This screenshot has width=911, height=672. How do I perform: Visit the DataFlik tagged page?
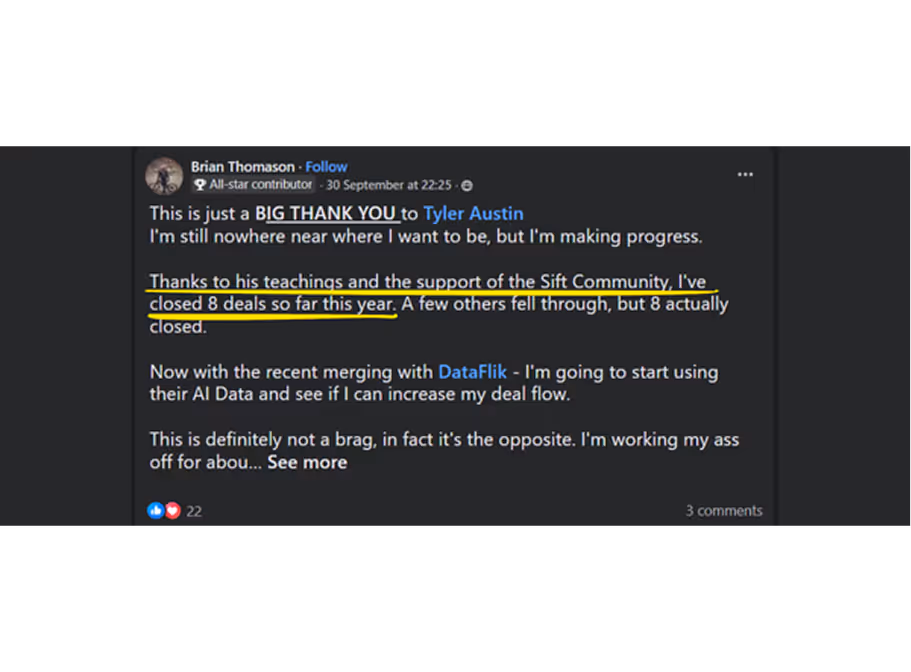tap(472, 372)
